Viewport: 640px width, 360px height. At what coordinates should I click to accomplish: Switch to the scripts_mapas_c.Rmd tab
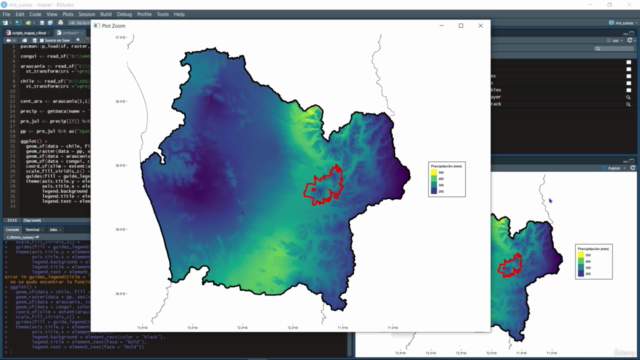tap(29, 33)
